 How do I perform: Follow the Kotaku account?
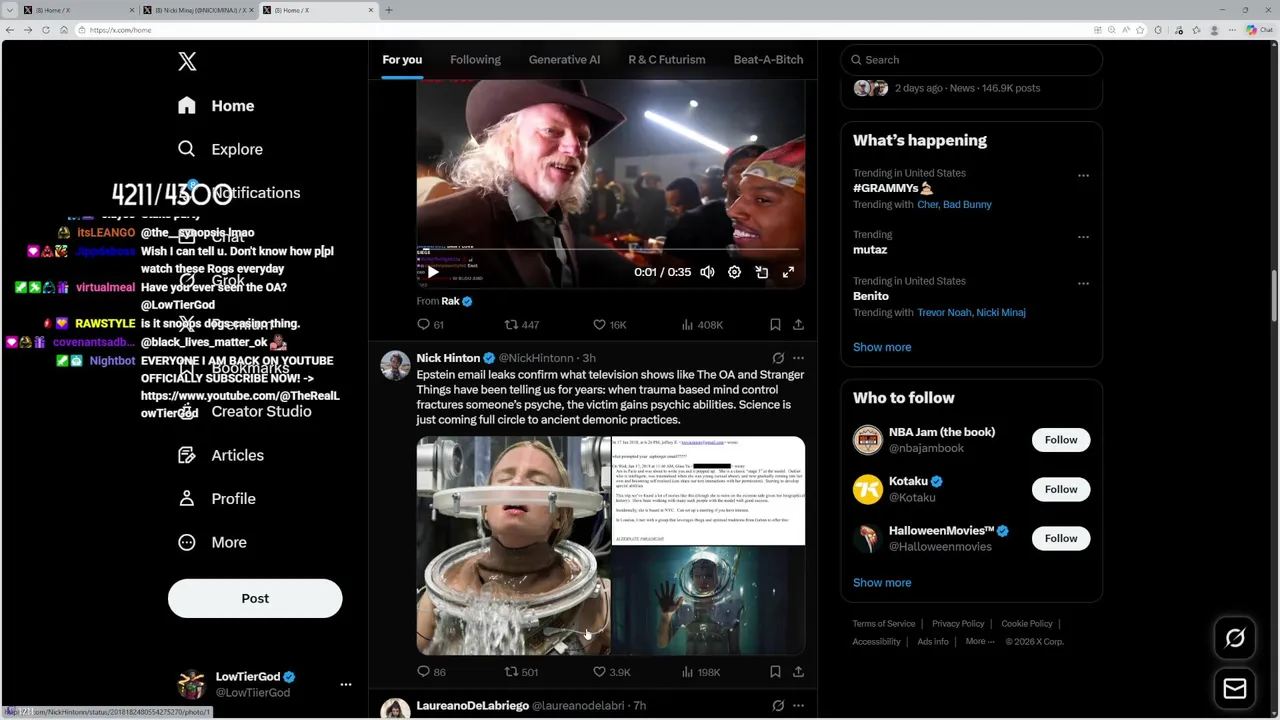point(1061,489)
